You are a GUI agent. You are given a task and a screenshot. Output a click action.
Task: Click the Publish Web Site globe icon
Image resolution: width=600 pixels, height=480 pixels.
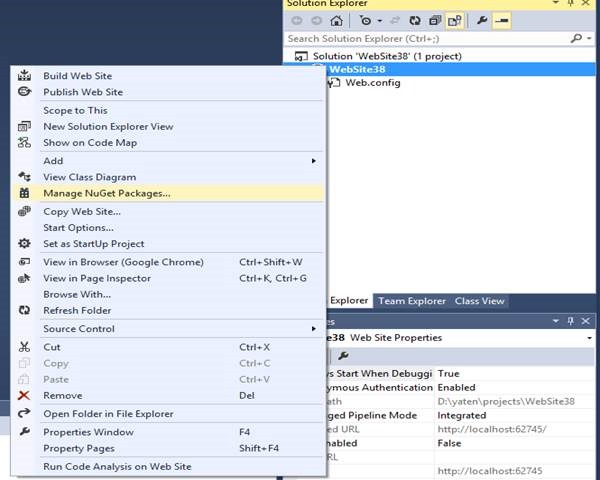[24, 91]
